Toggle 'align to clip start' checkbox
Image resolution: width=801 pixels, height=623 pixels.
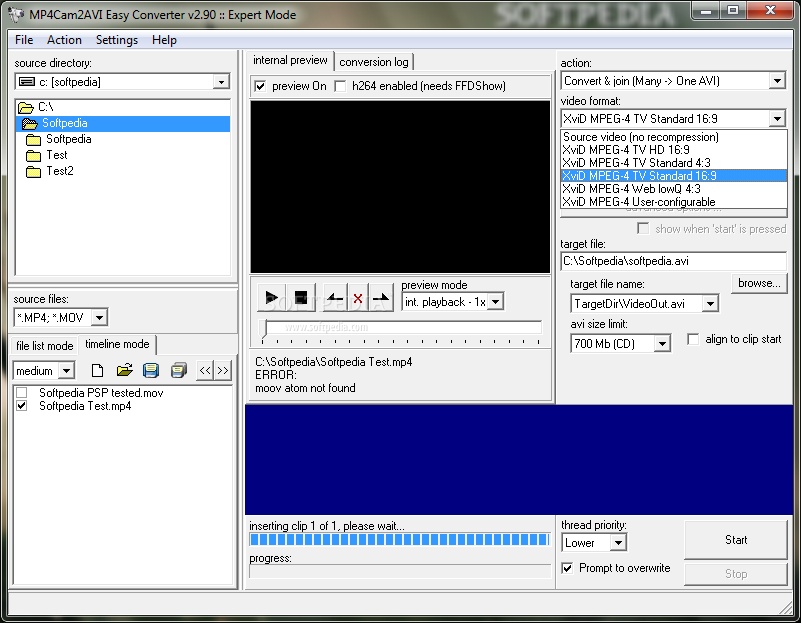(x=693, y=339)
